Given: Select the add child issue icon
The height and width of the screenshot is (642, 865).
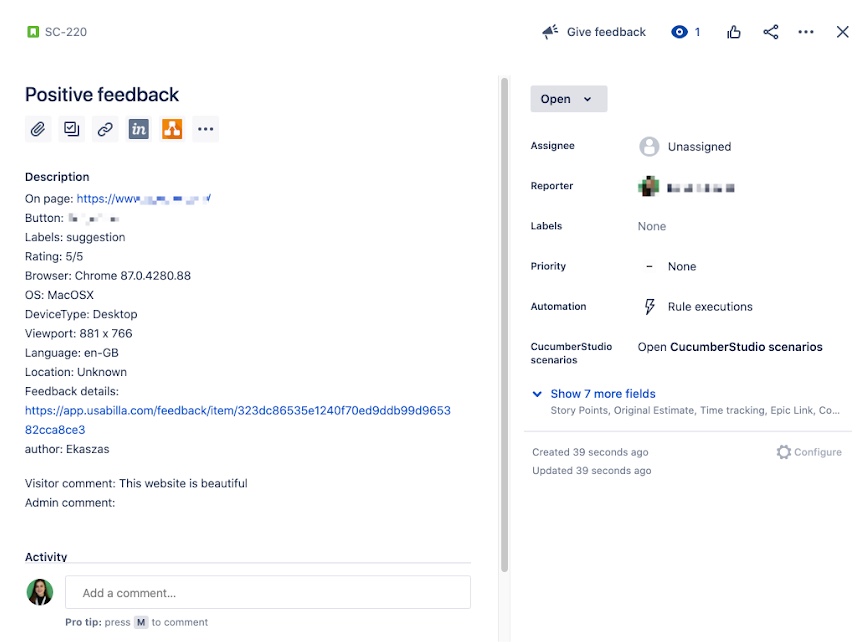Looking at the screenshot, I should [71, 129].
